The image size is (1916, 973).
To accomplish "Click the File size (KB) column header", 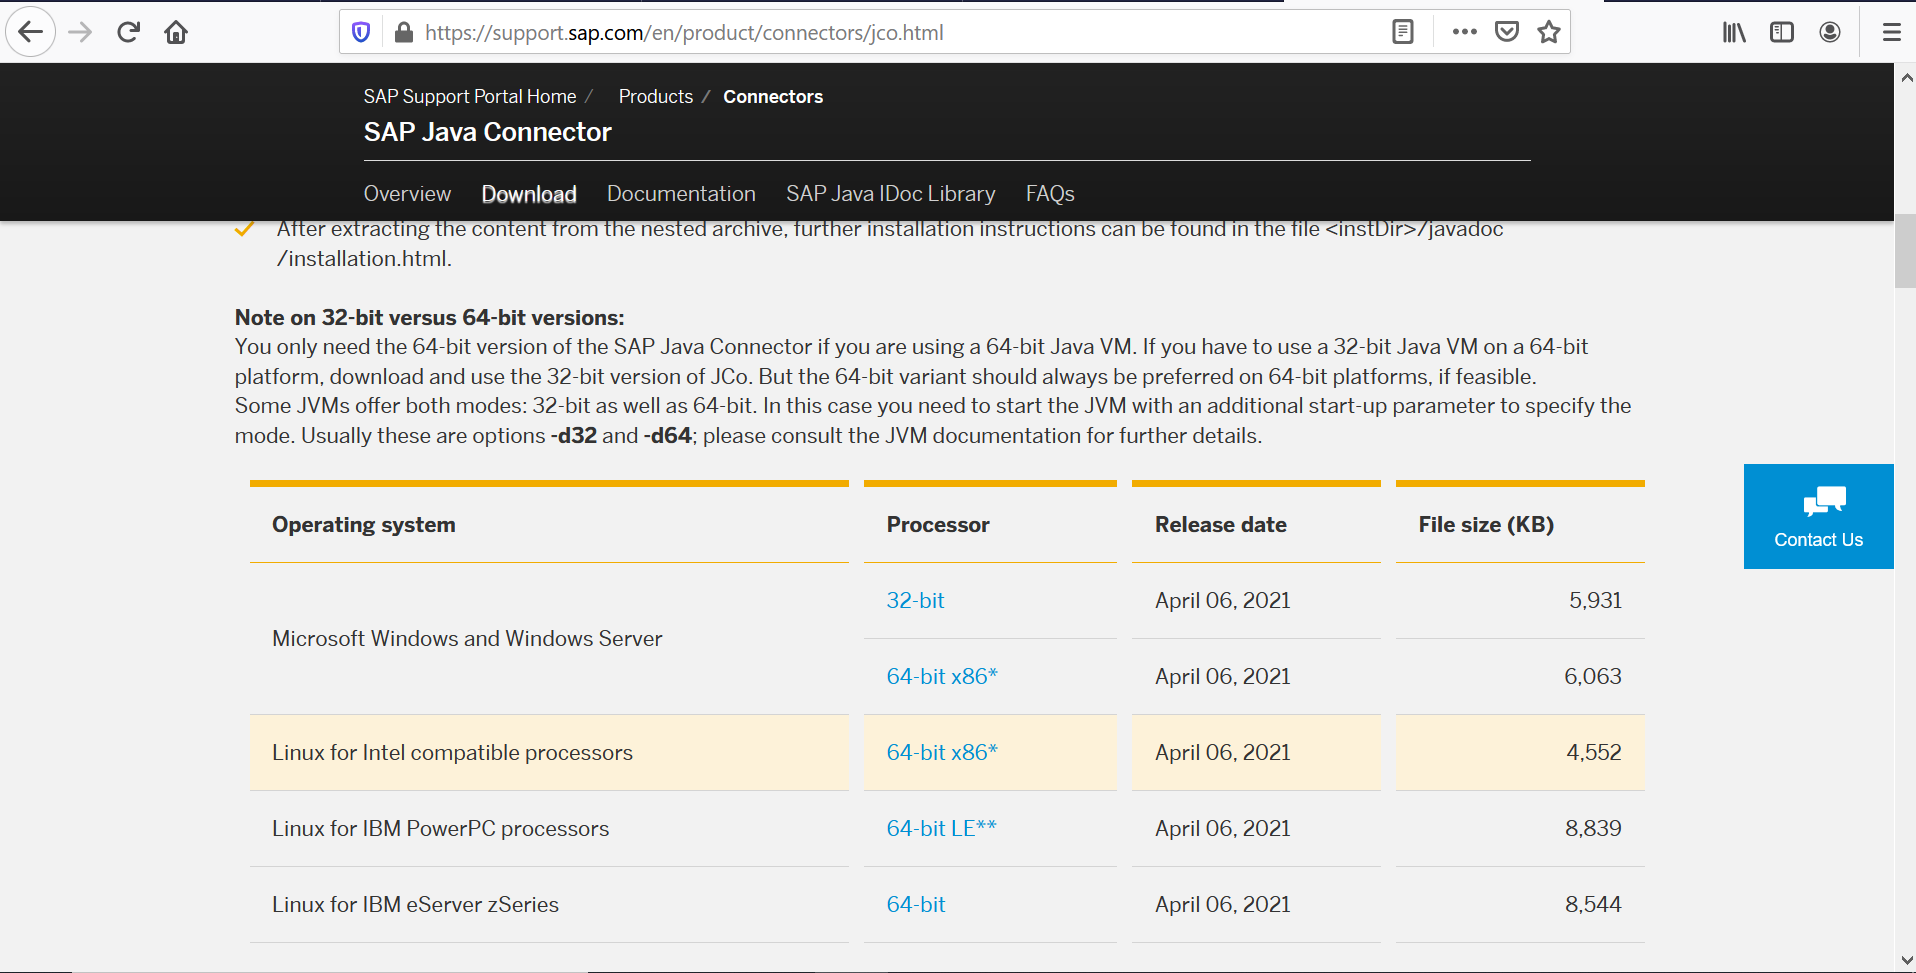I will [1486, 524].
